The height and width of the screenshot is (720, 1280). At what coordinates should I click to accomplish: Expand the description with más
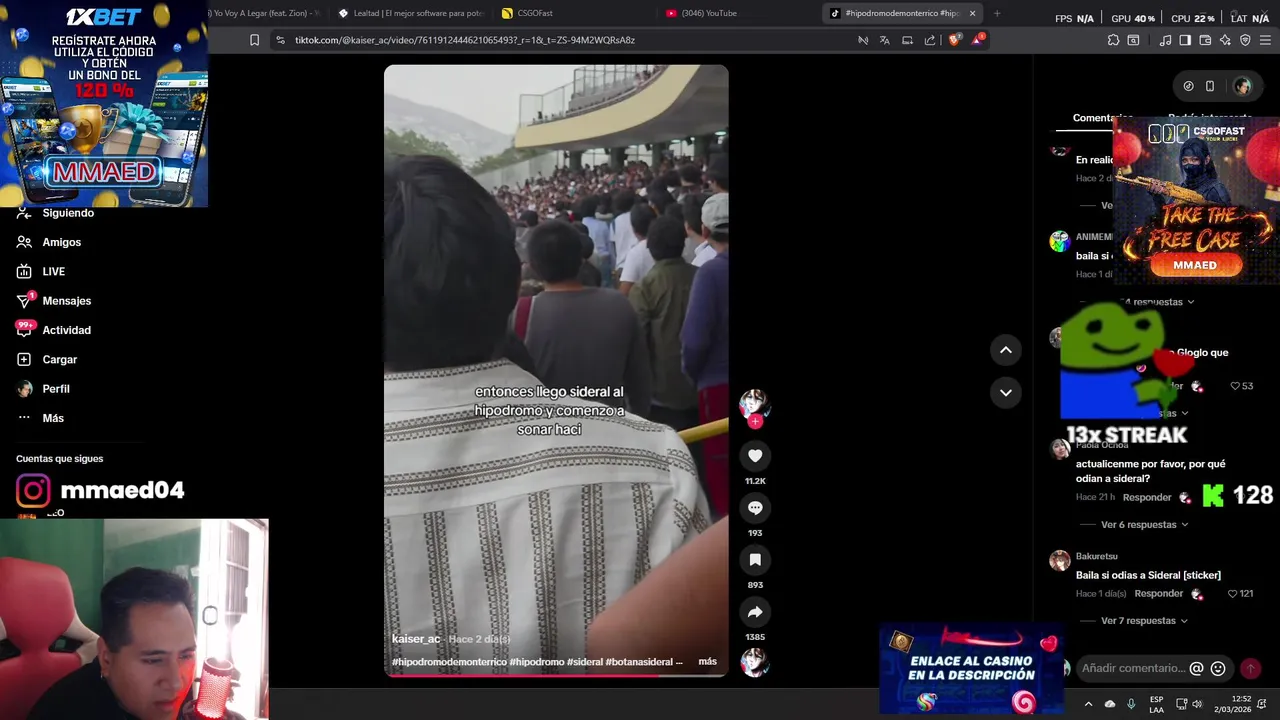click(707, 662)
